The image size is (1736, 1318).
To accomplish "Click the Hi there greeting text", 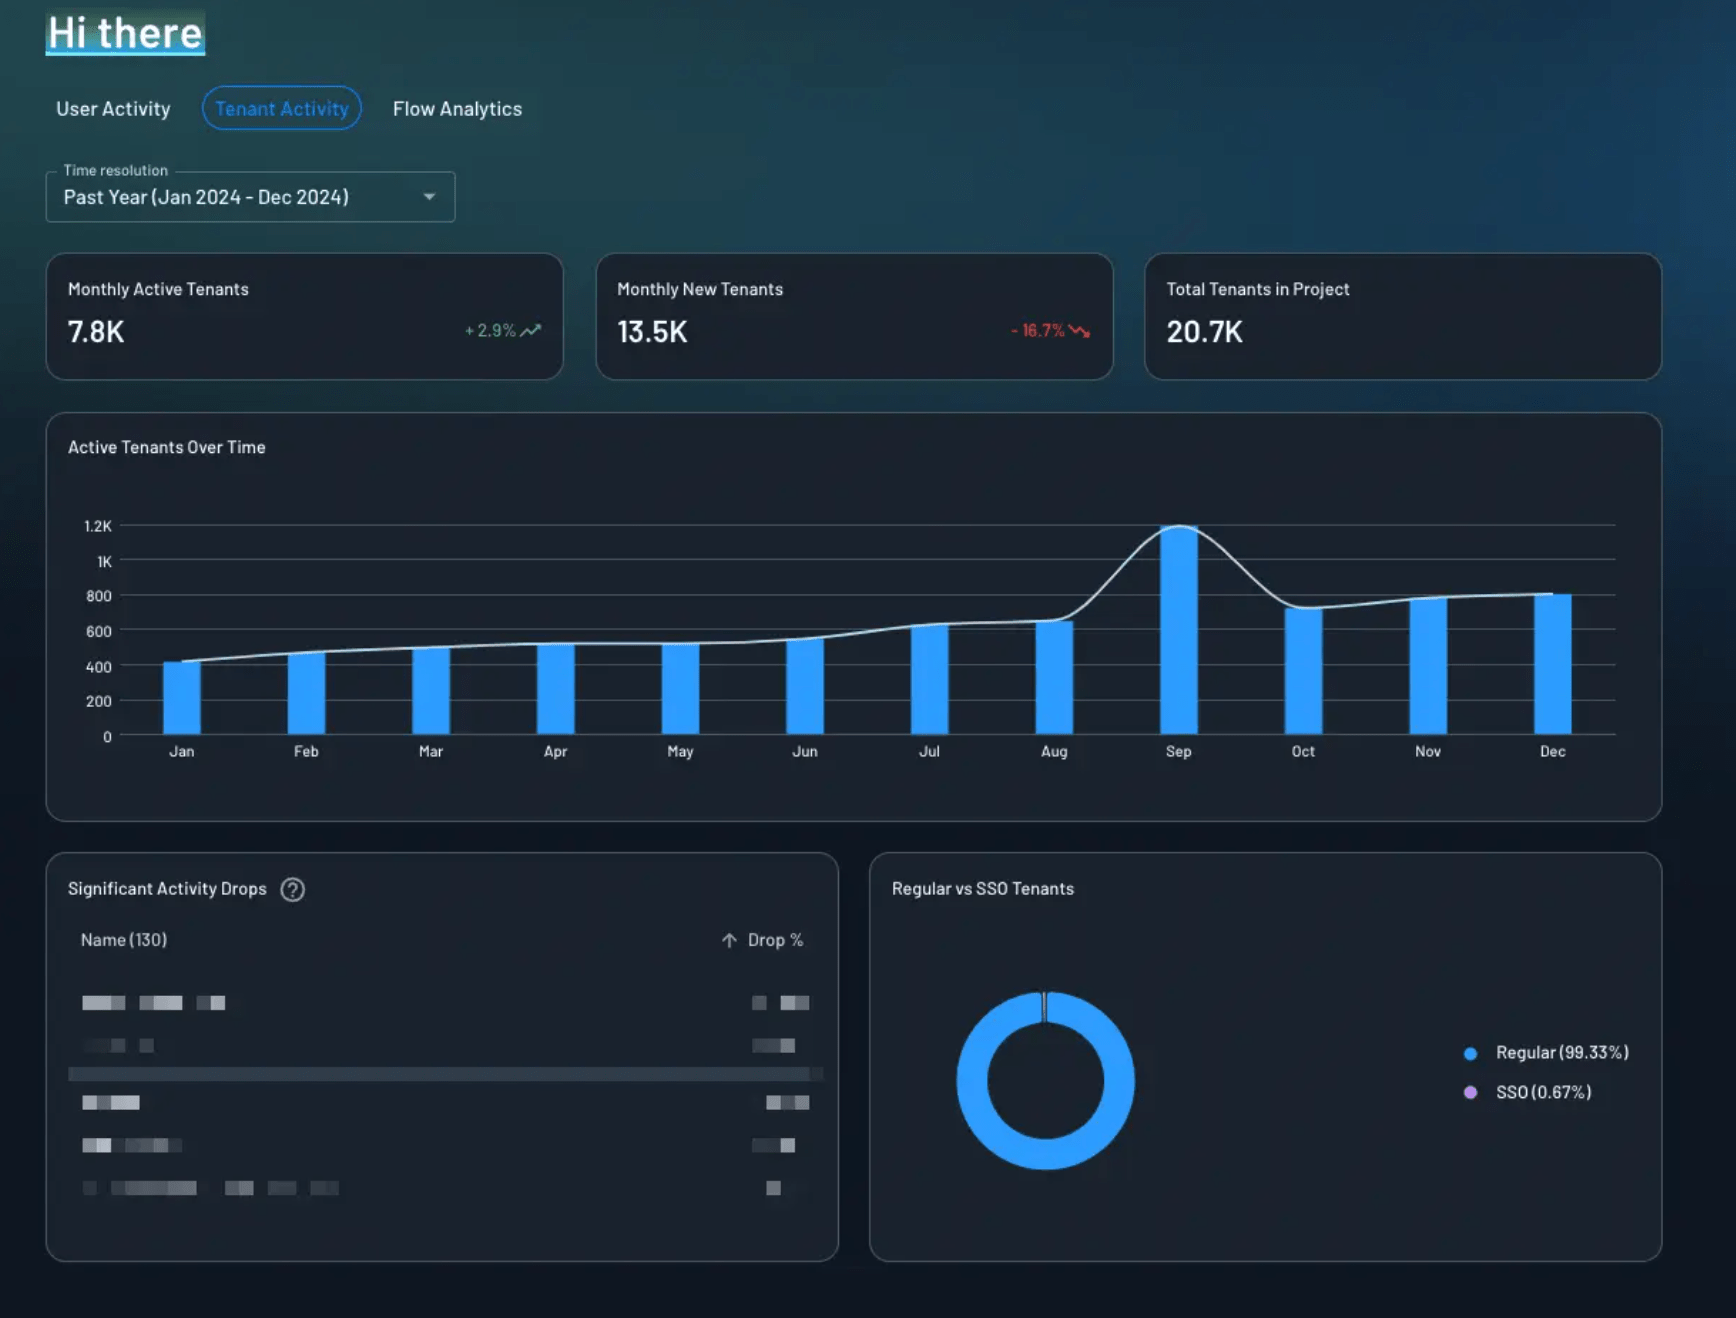I will pyautogui.click(x=124, y=32).
